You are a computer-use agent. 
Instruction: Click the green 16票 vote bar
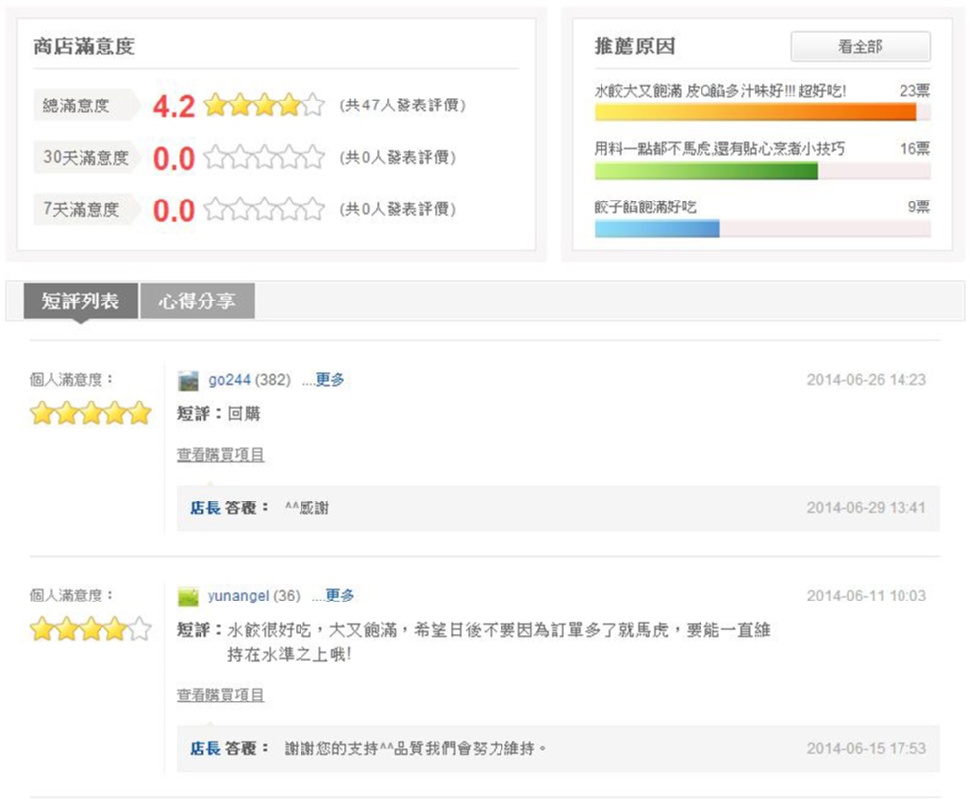706,171
